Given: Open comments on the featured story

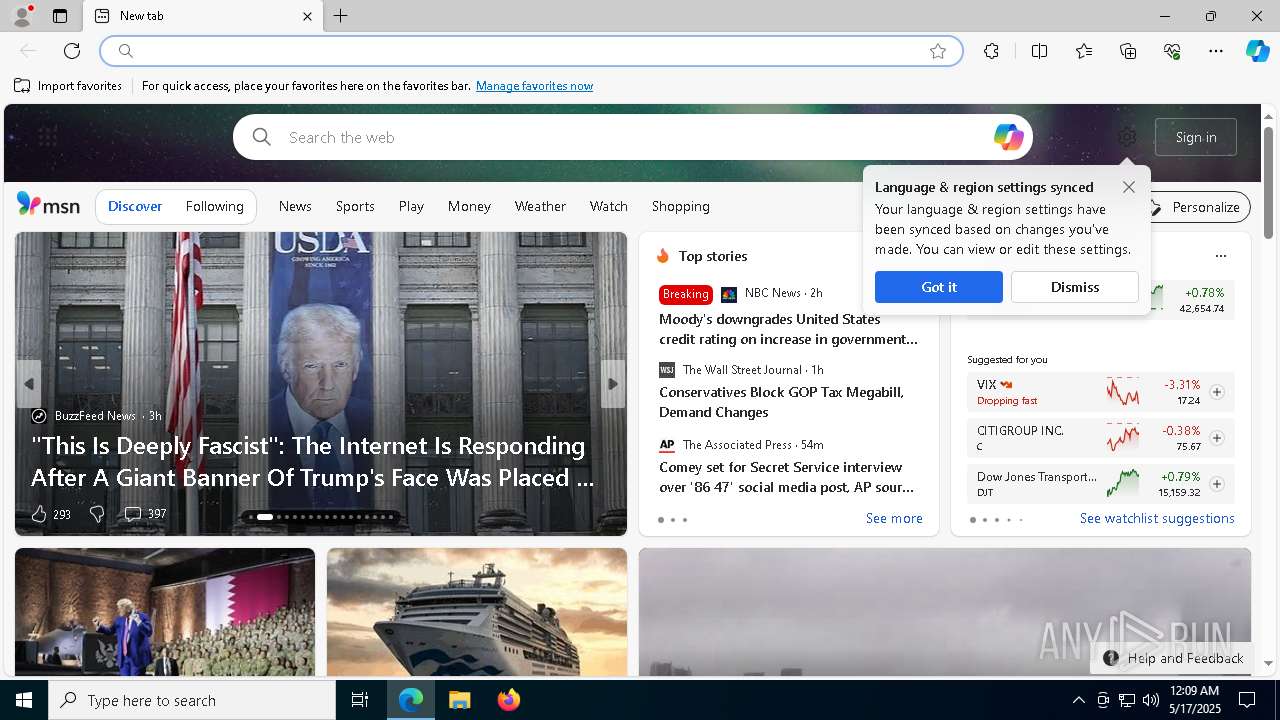Looking at the screenshot, I should click(144, 514).
